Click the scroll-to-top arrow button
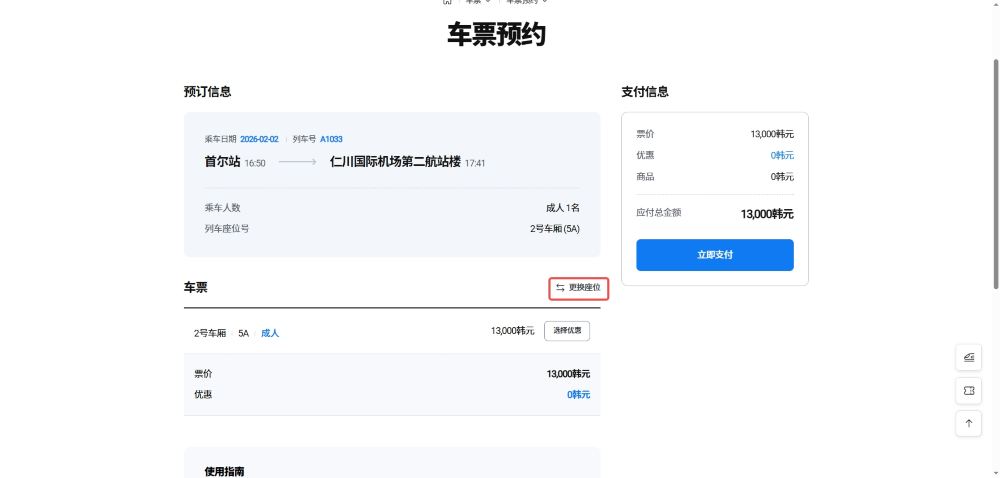The height and width of the screenshot is (478, 1000). tap(968, 423)
